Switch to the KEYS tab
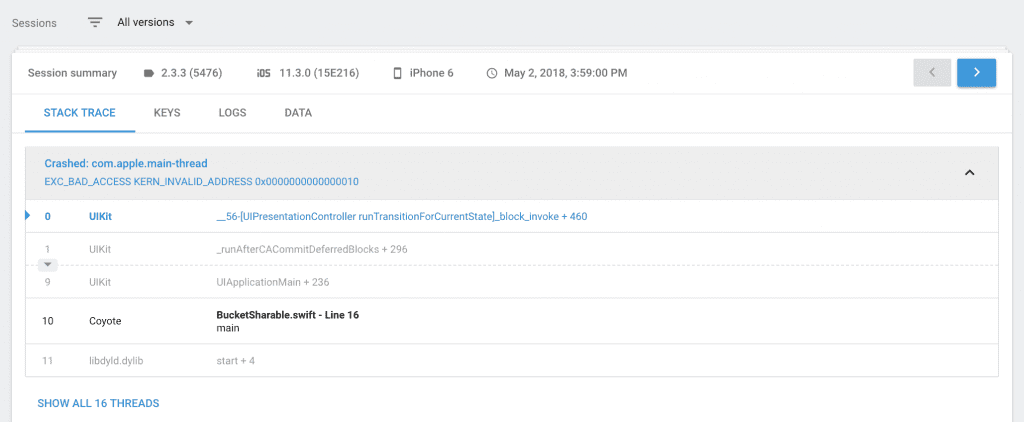The image size is (1024, 422). coord(167,113)
